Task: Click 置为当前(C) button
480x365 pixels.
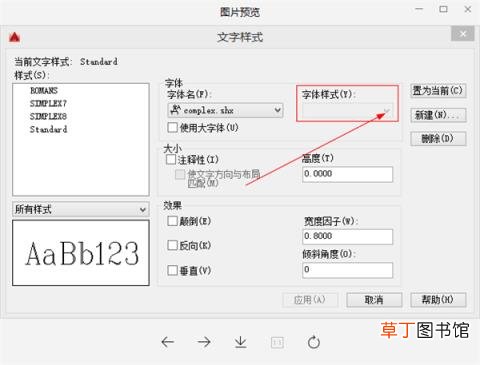Action: (438, 91)
